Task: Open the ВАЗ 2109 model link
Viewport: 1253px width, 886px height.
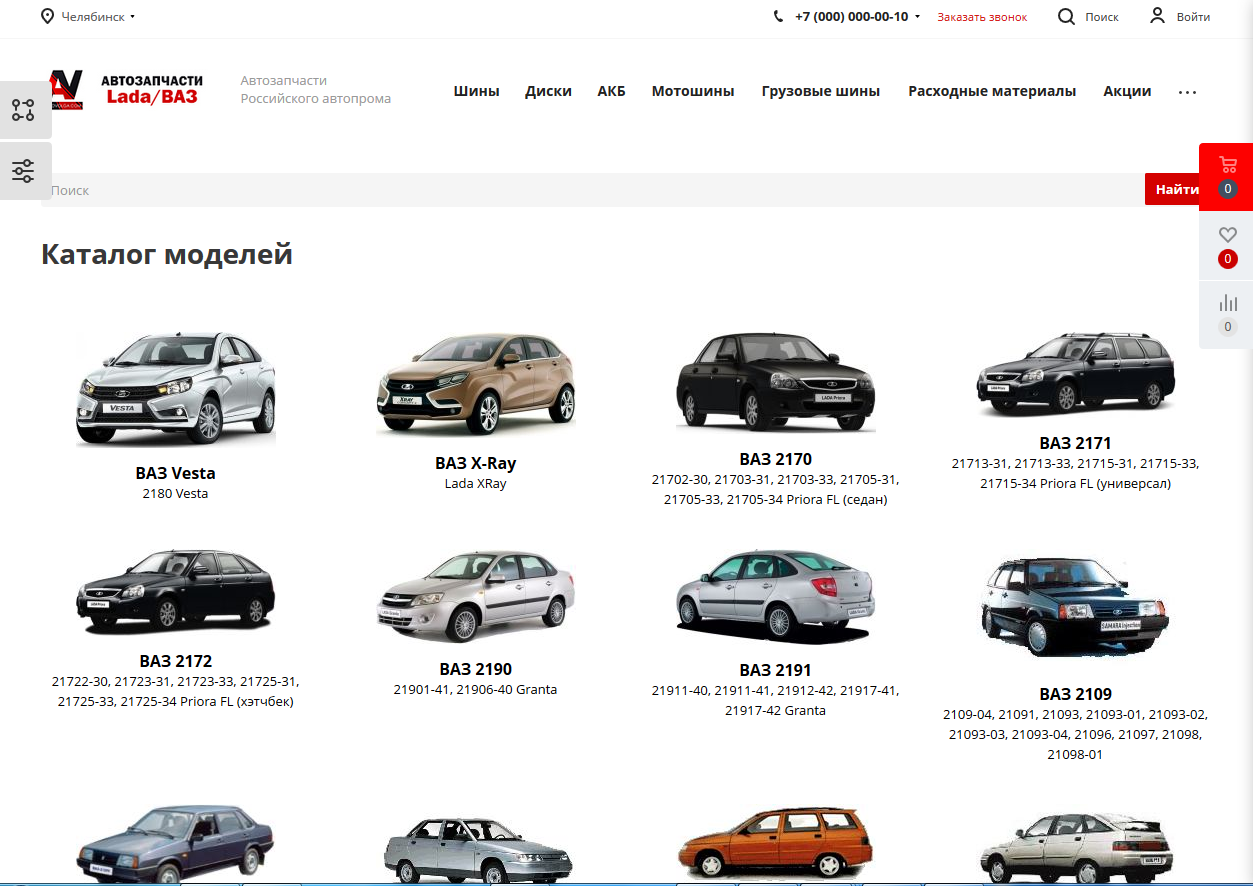Action: click(1076, 694)
